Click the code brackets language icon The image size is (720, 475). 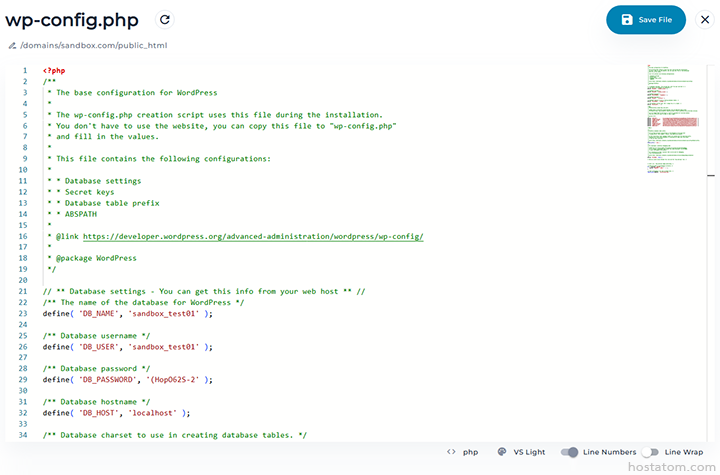451,452
